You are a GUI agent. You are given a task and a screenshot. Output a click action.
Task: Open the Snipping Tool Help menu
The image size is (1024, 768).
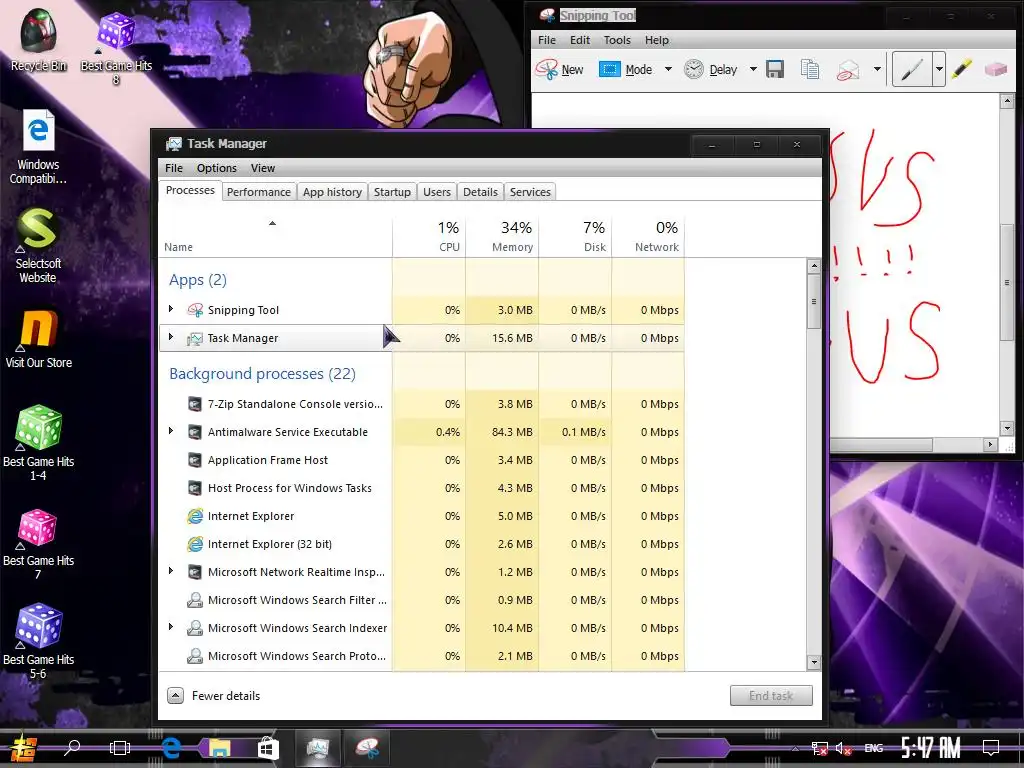click(x=657, y=40)
